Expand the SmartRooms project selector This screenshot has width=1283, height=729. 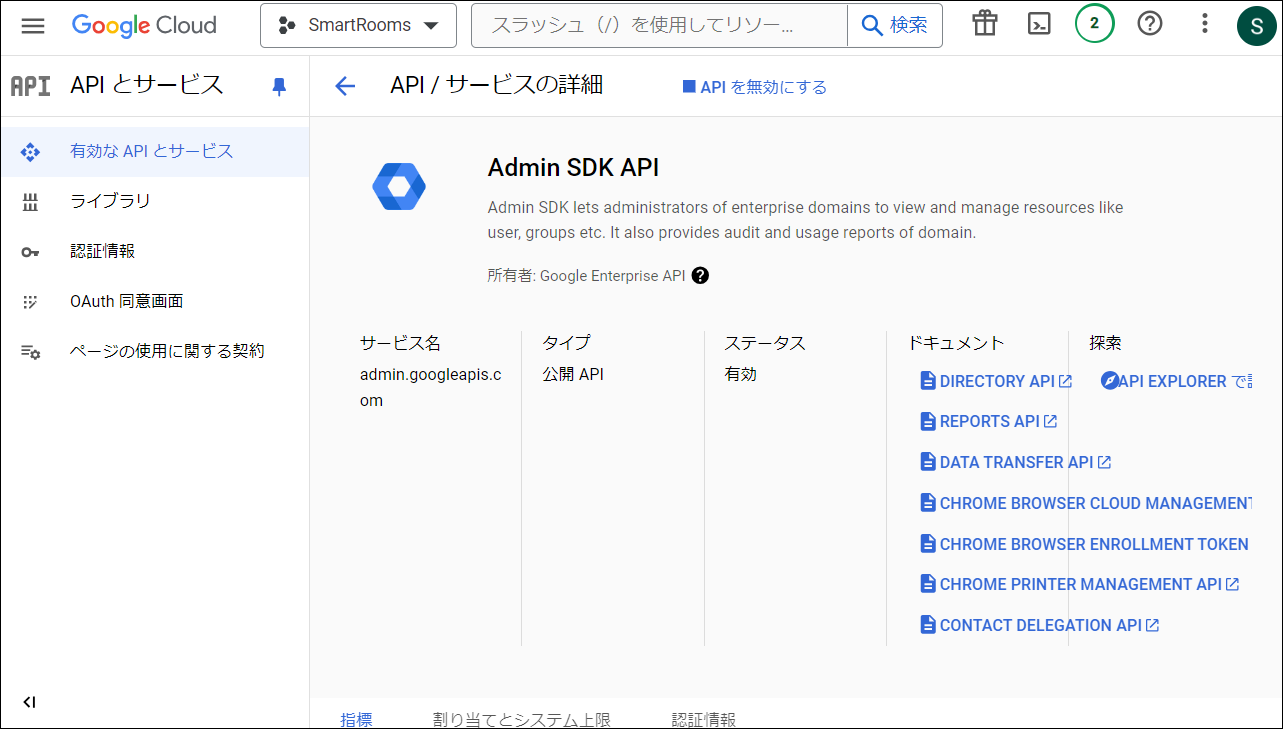click(358, 25)
